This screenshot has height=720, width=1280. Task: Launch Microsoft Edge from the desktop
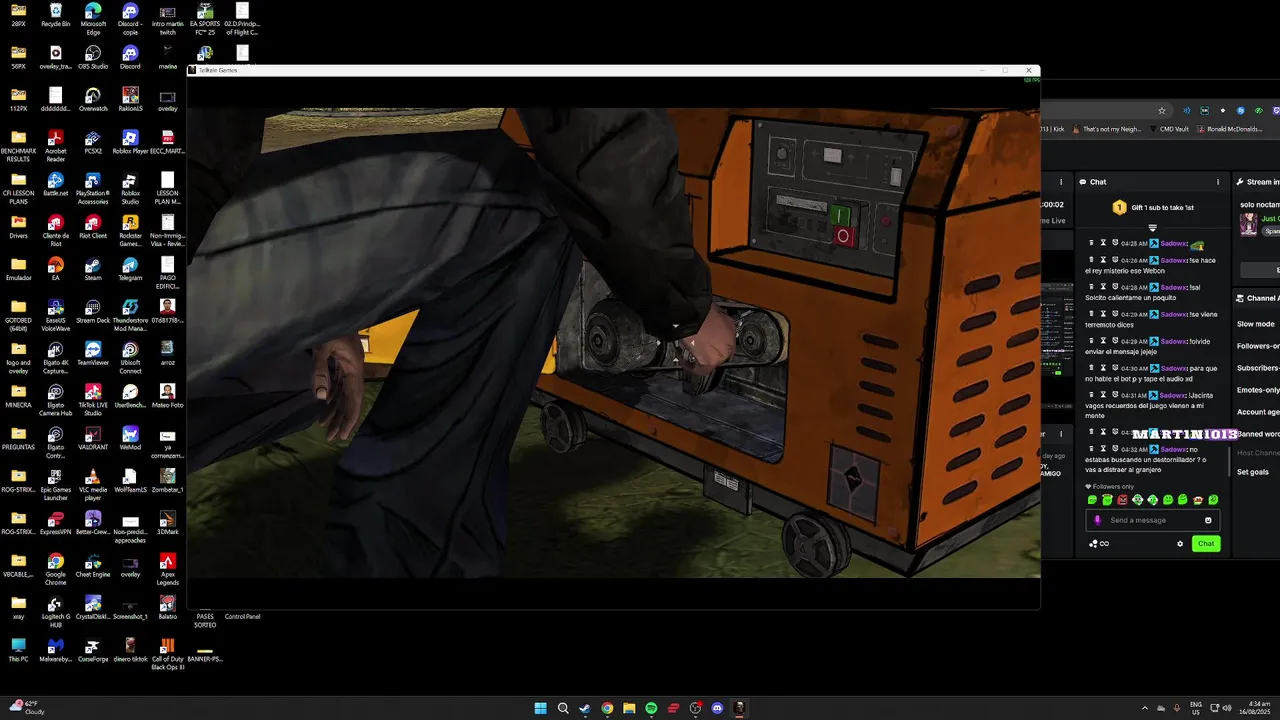(x=93, y=19)
